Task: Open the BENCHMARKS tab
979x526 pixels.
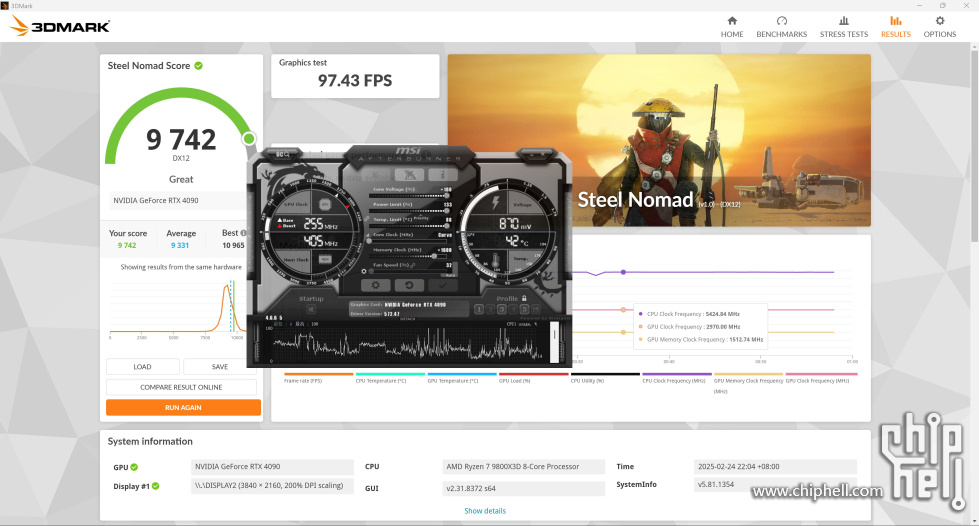Action: pos(781,27)
